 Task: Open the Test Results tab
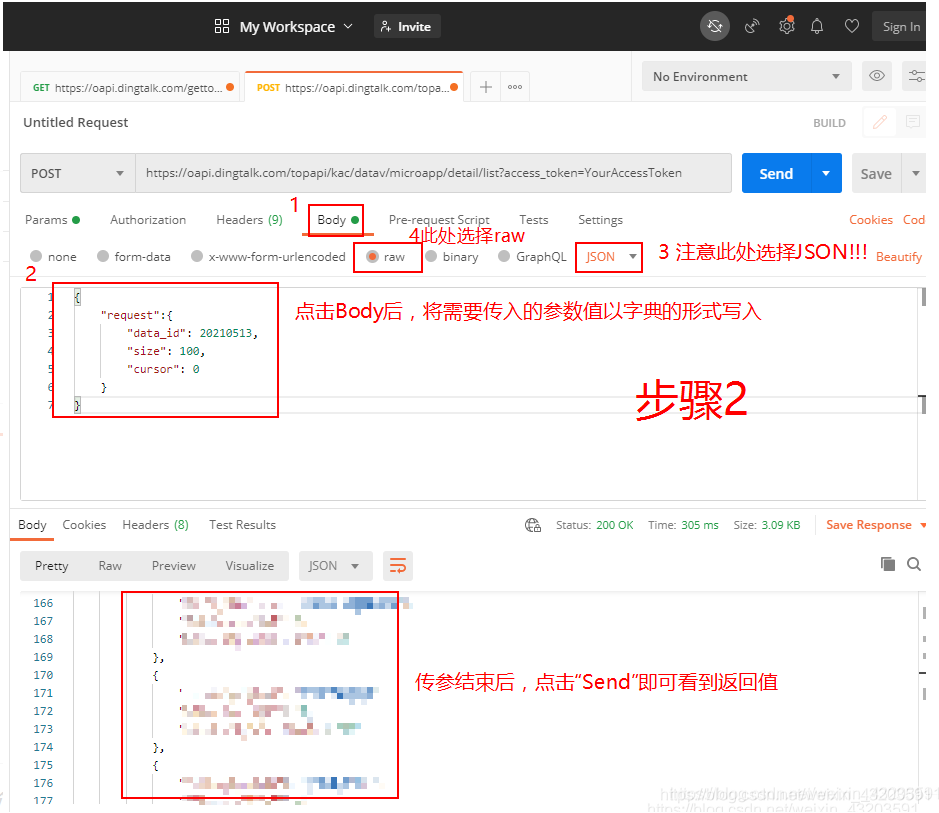[x=243, y=525]
